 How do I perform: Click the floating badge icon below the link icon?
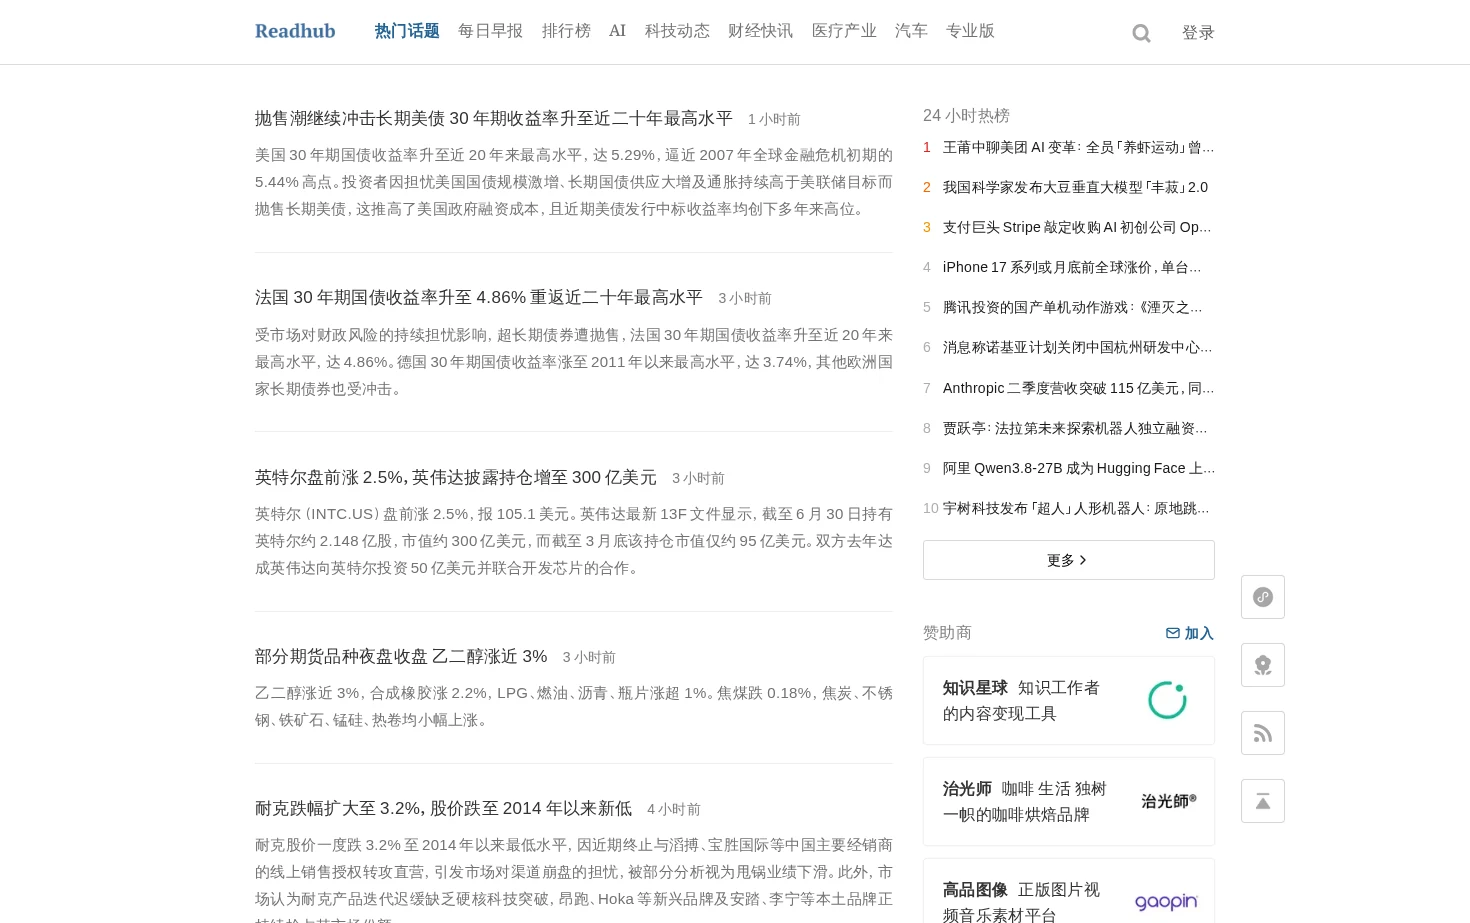click(1263, 665)
